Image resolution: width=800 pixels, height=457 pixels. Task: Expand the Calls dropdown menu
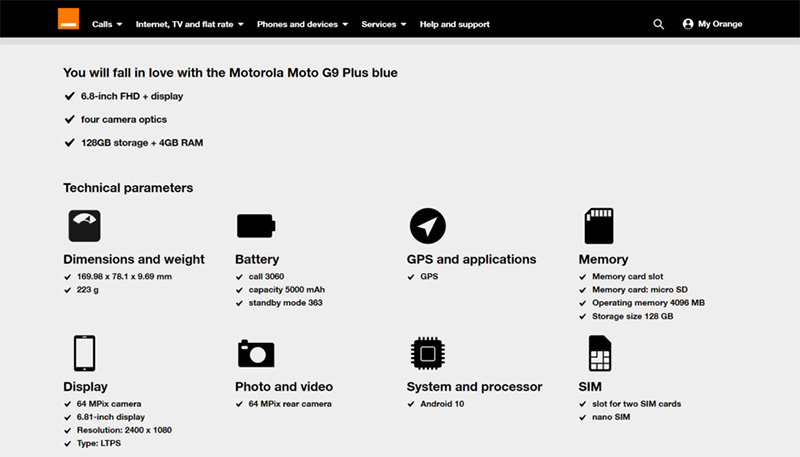[107, 24]
